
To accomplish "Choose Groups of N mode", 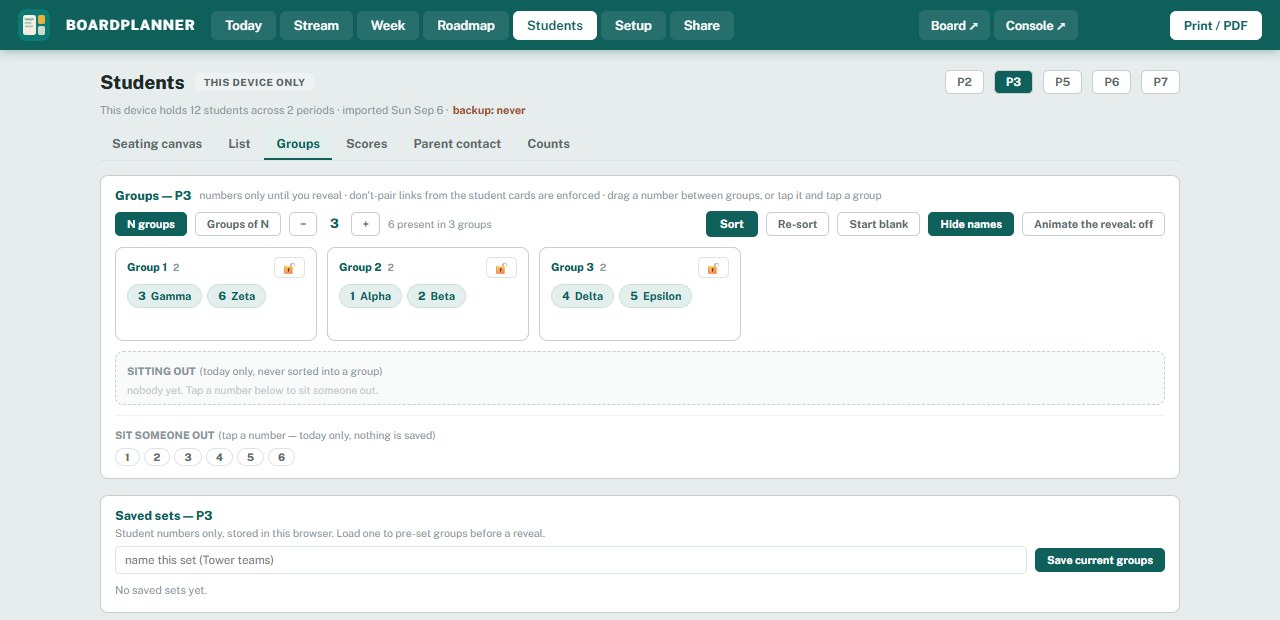I will pos(238,224).
